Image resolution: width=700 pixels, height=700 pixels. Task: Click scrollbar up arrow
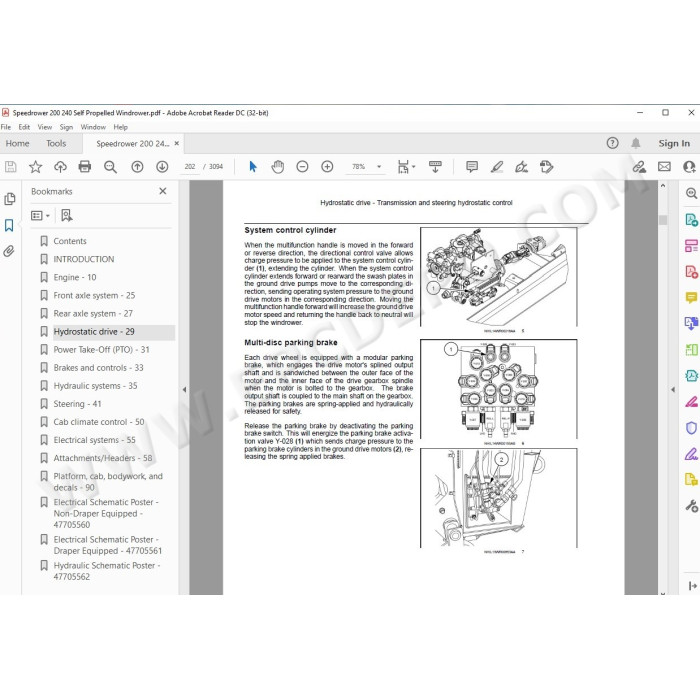(x=663, y=185)
